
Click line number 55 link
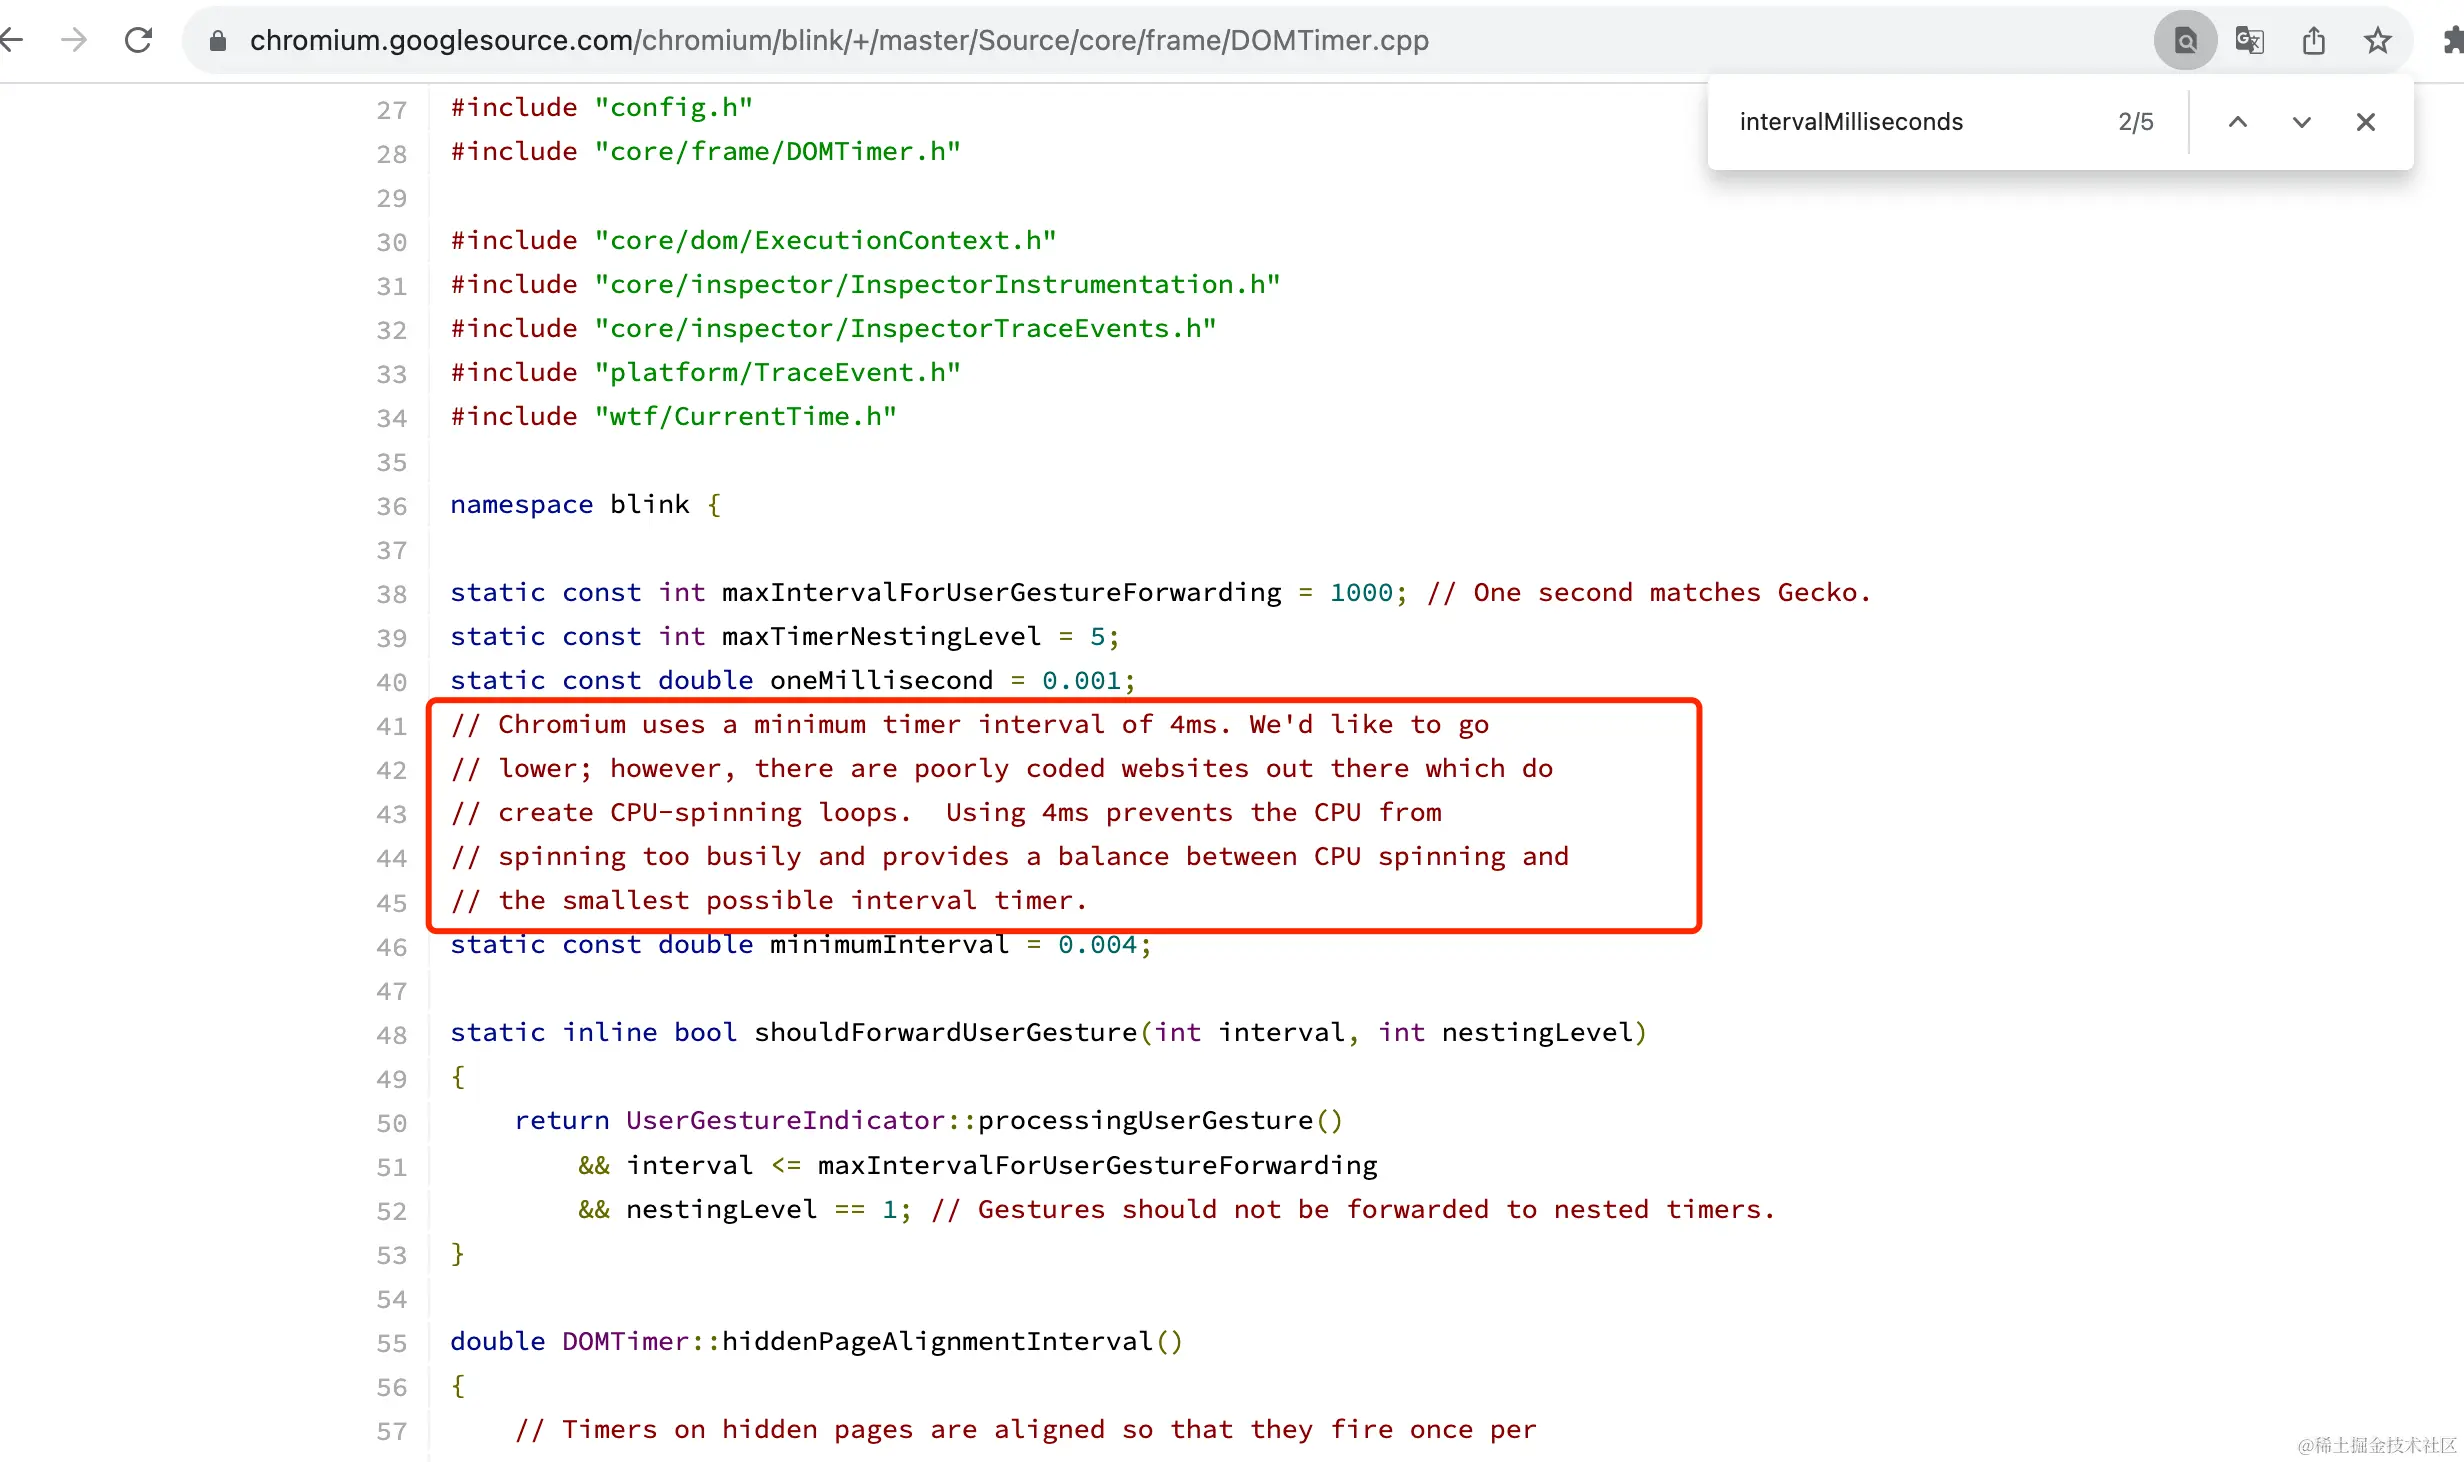[x=391, y=1343]
